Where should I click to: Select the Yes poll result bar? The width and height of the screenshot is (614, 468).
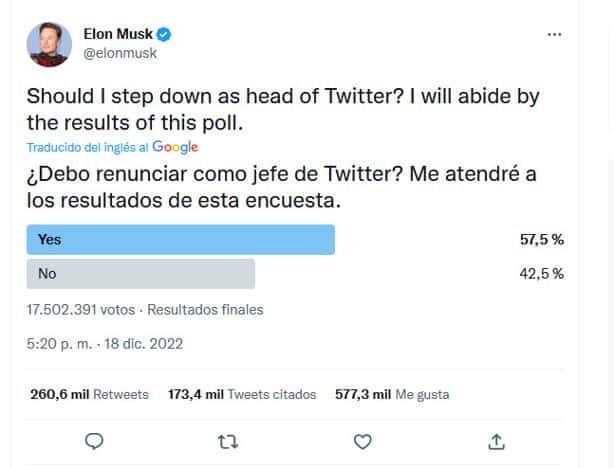(181, 240)
